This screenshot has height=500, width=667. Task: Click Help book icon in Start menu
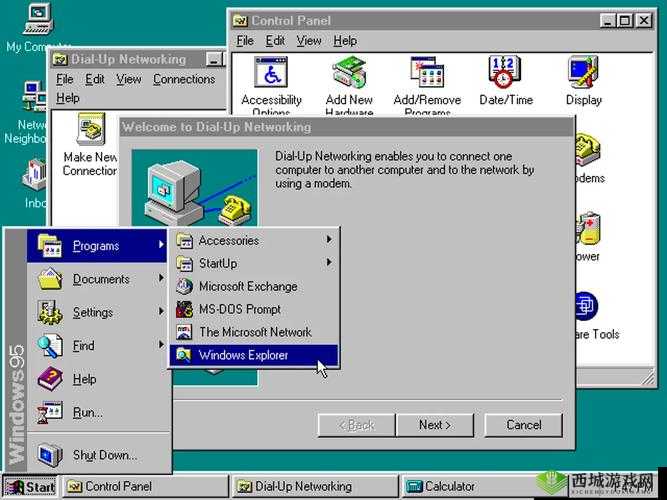50,379
